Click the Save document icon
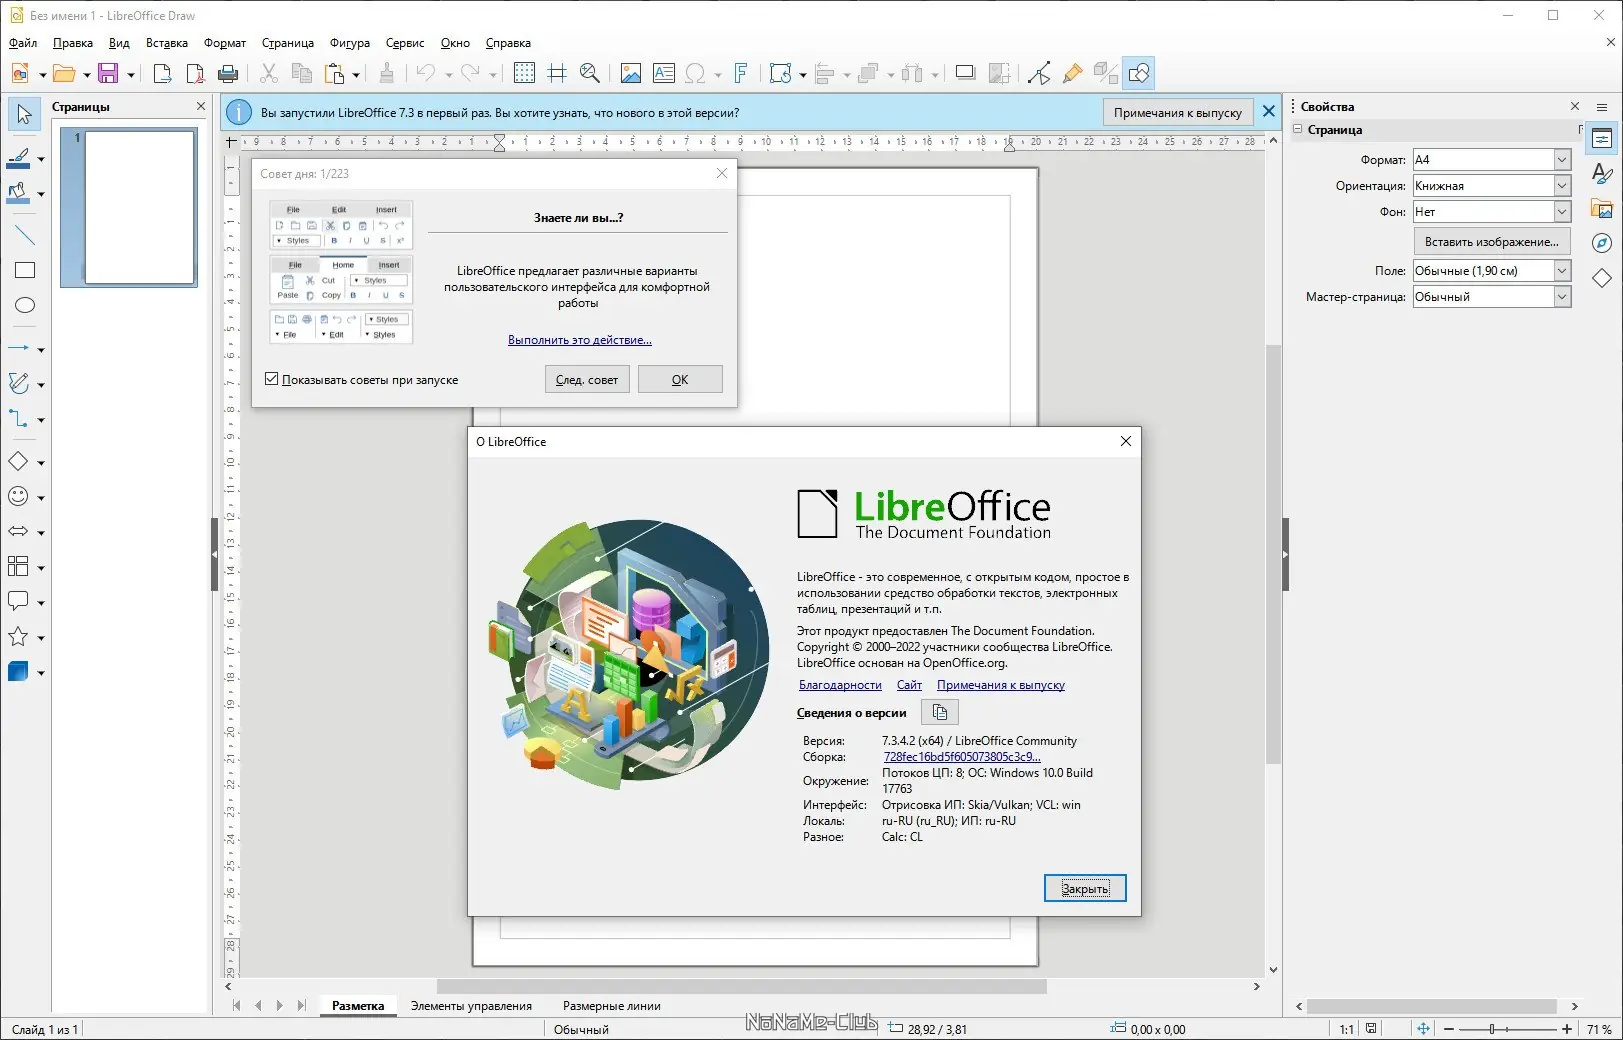The height and width of the screenshot is (1040, 1623). tap(108, 73)
